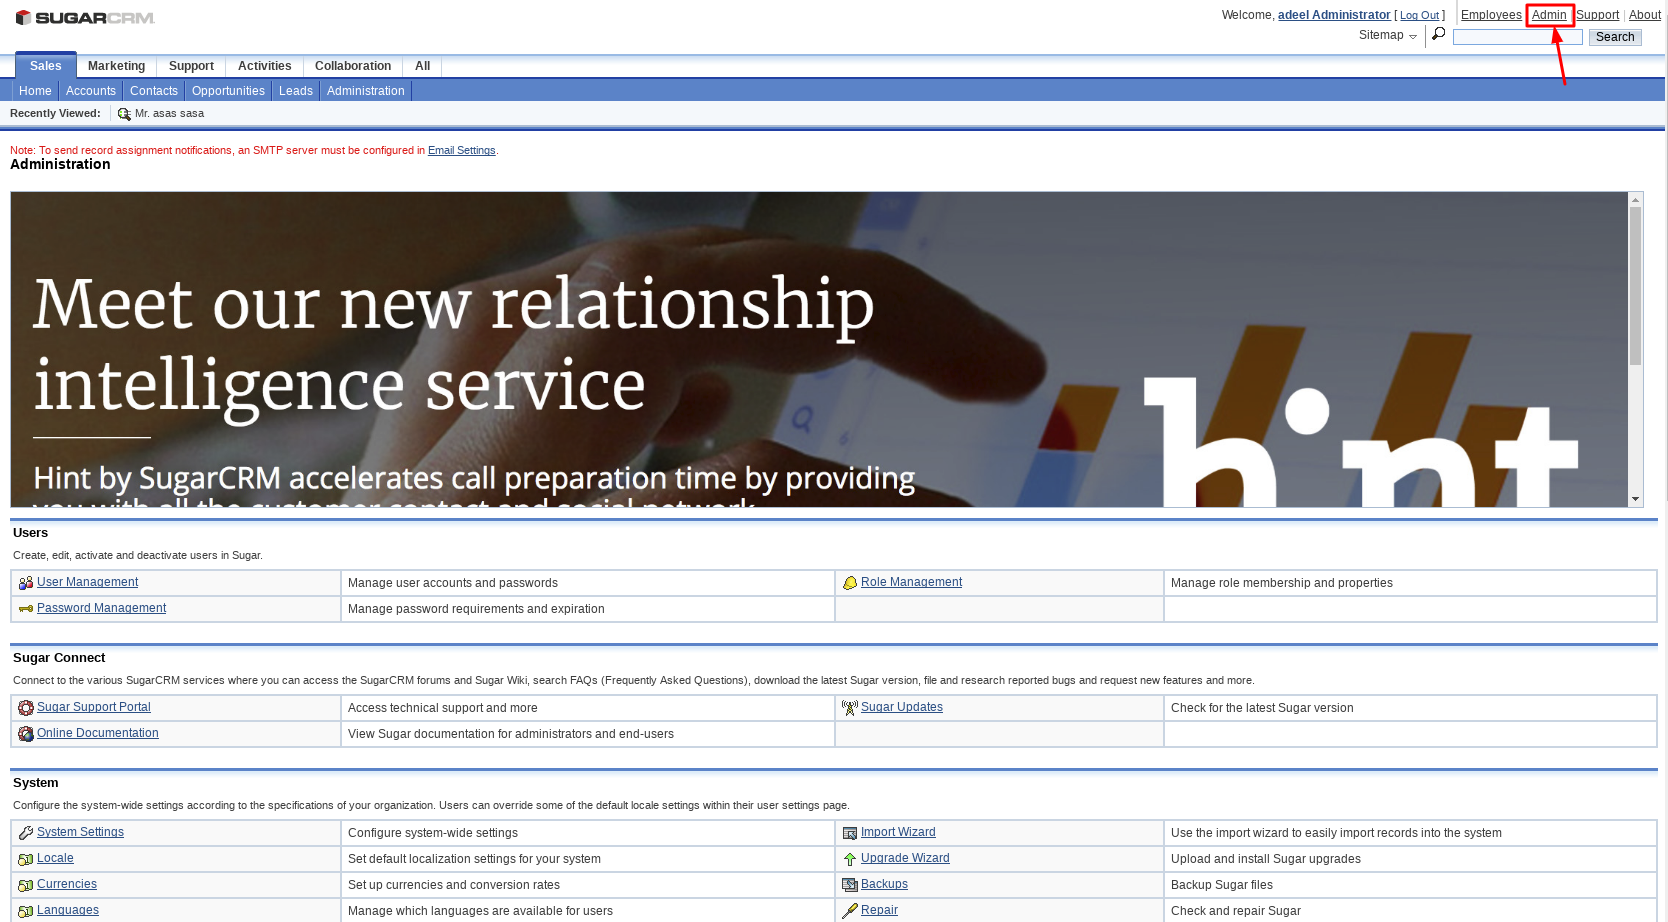The width and height of the screenshot is (1668, 922).
Task: Click the Sugar Support Portal icon
Action: [x=26, y=708]
